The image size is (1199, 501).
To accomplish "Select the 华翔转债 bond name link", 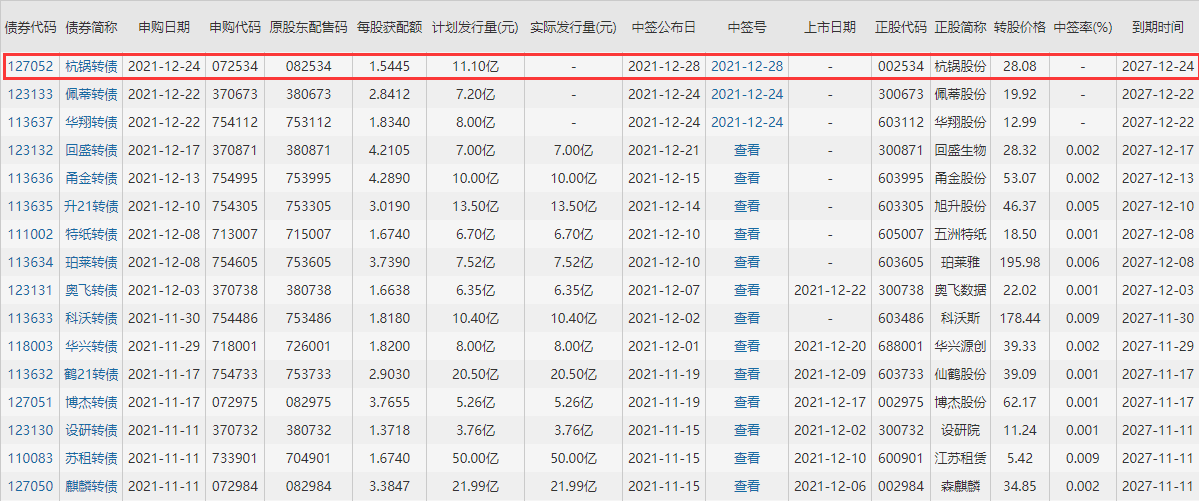I will [x=91, y=122].
